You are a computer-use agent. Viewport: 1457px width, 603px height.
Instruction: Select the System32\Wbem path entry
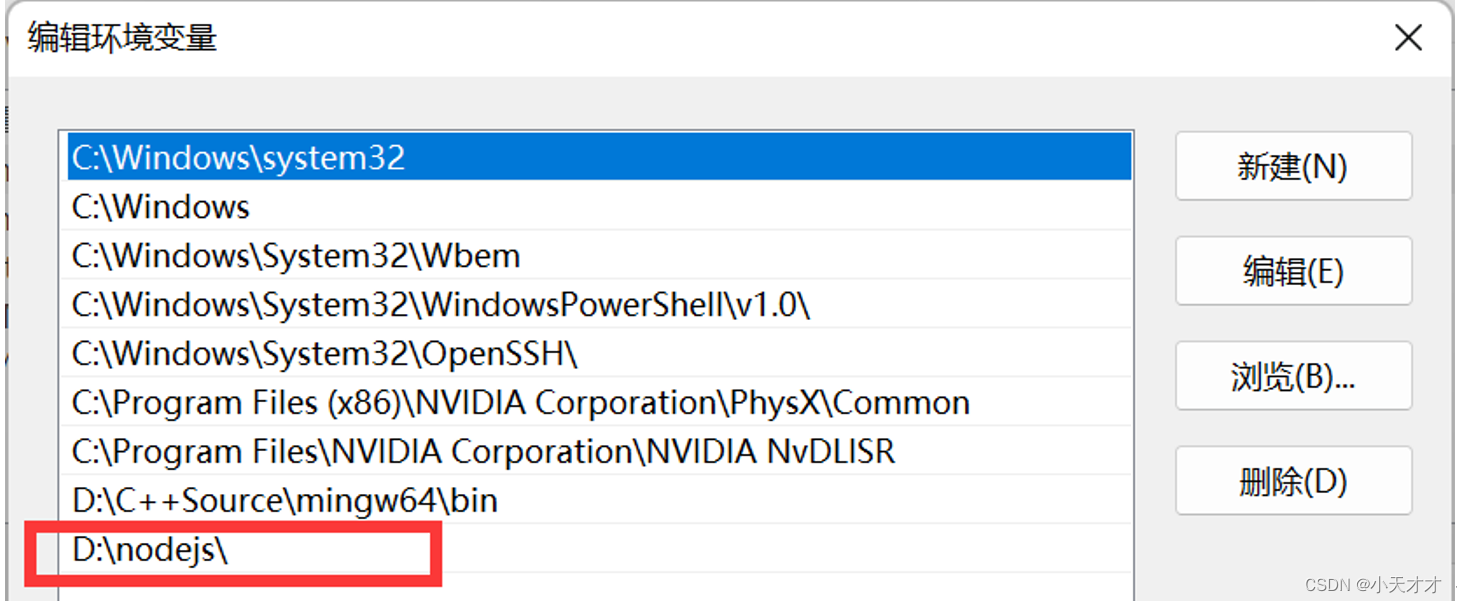pyautogui.click(x=296, y=256)
